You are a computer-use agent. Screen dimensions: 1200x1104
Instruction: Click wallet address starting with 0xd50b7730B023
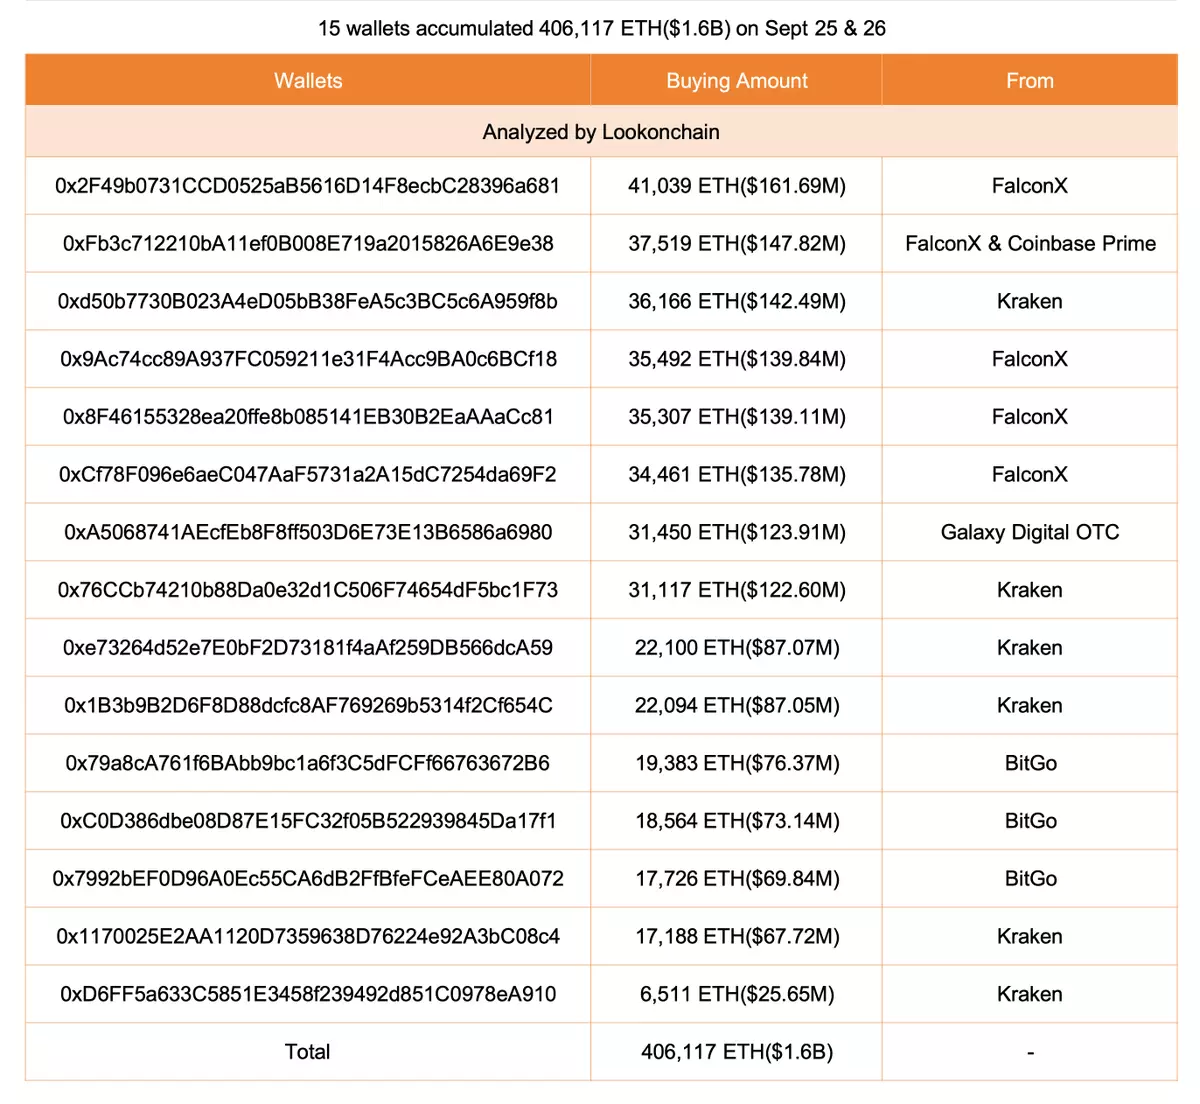(308, 302)
